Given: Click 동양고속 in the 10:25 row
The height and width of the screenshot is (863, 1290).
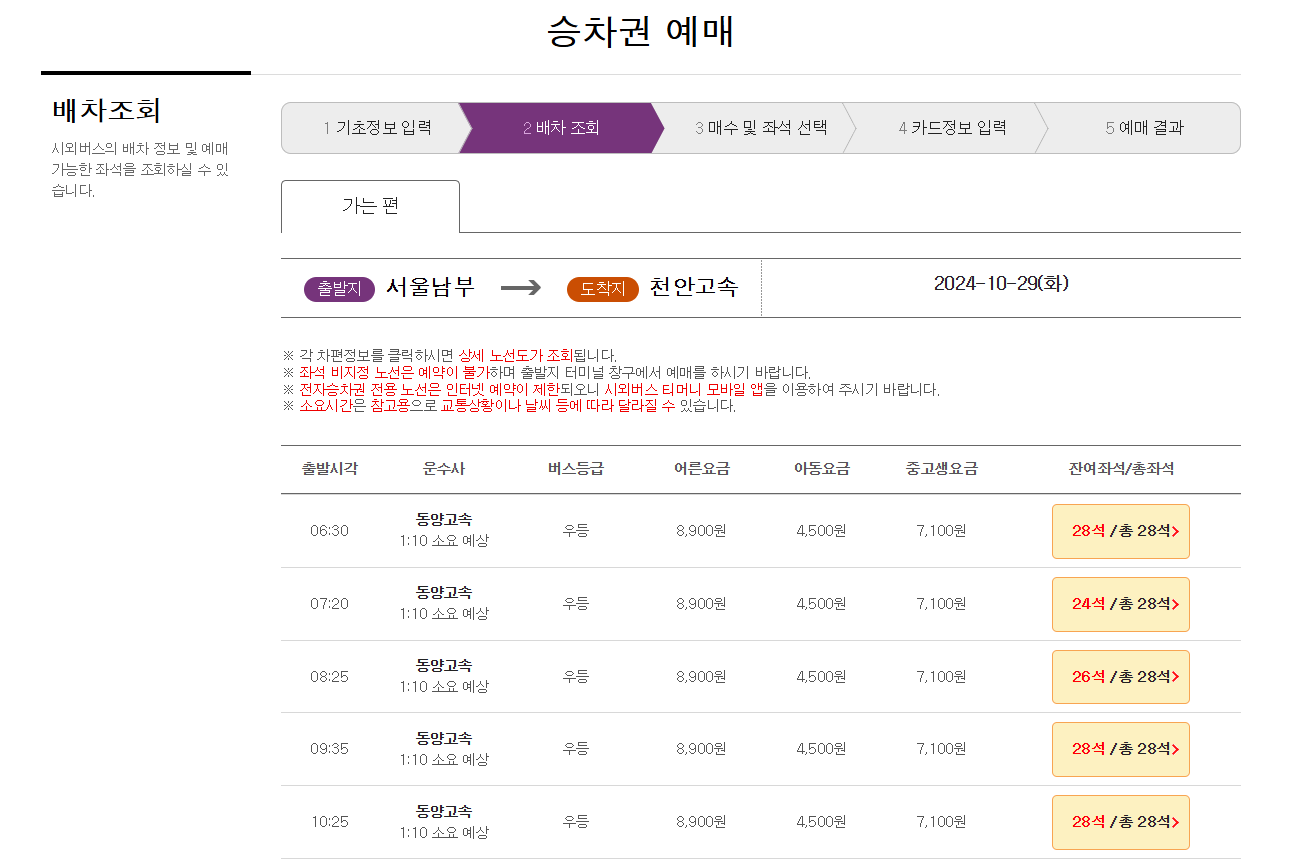Looking at the screenshot, I should pyautogui.click(x=444, y=811).
